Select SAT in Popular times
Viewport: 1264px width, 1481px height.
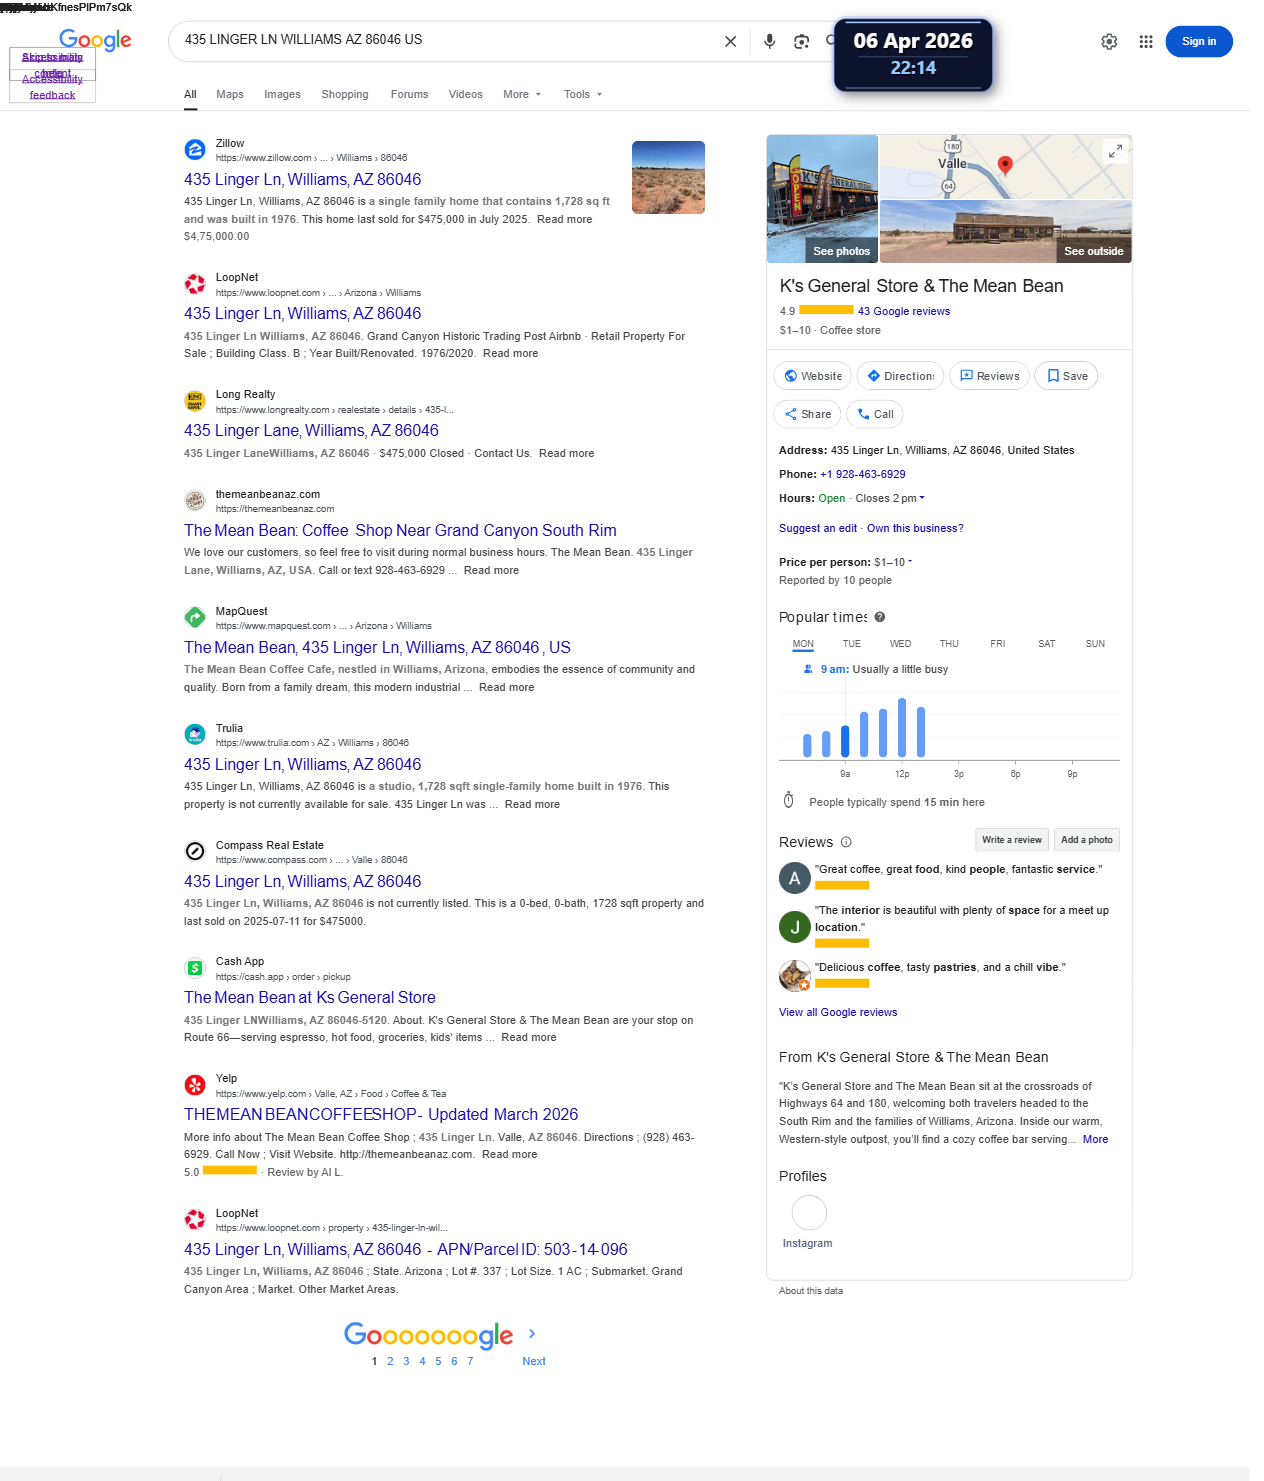point(1047,644)
